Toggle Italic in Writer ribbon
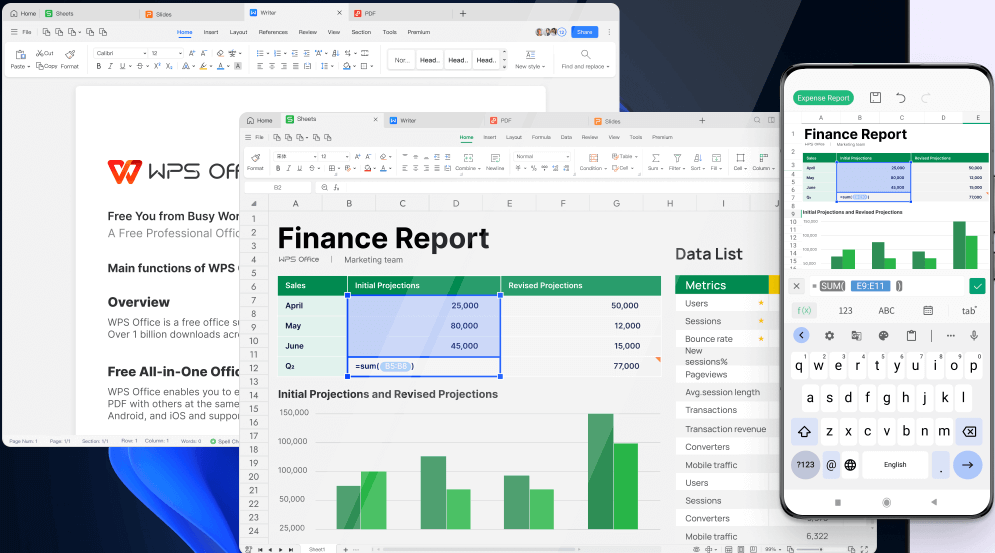 click(110, 66)
